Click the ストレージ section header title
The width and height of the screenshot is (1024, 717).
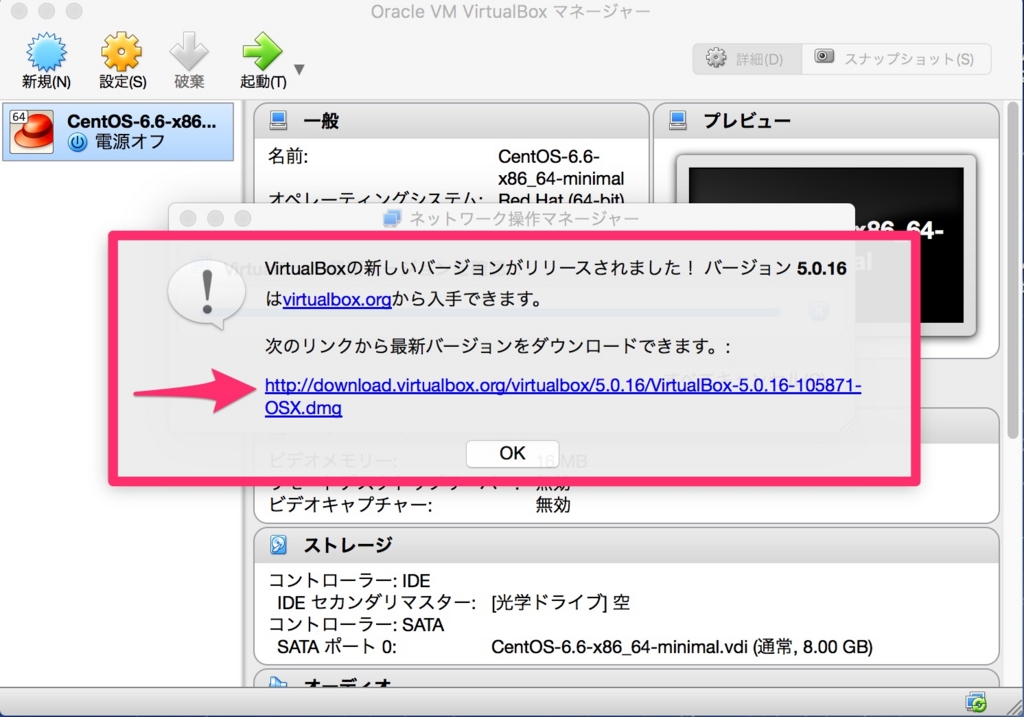(x=347, y=545)
